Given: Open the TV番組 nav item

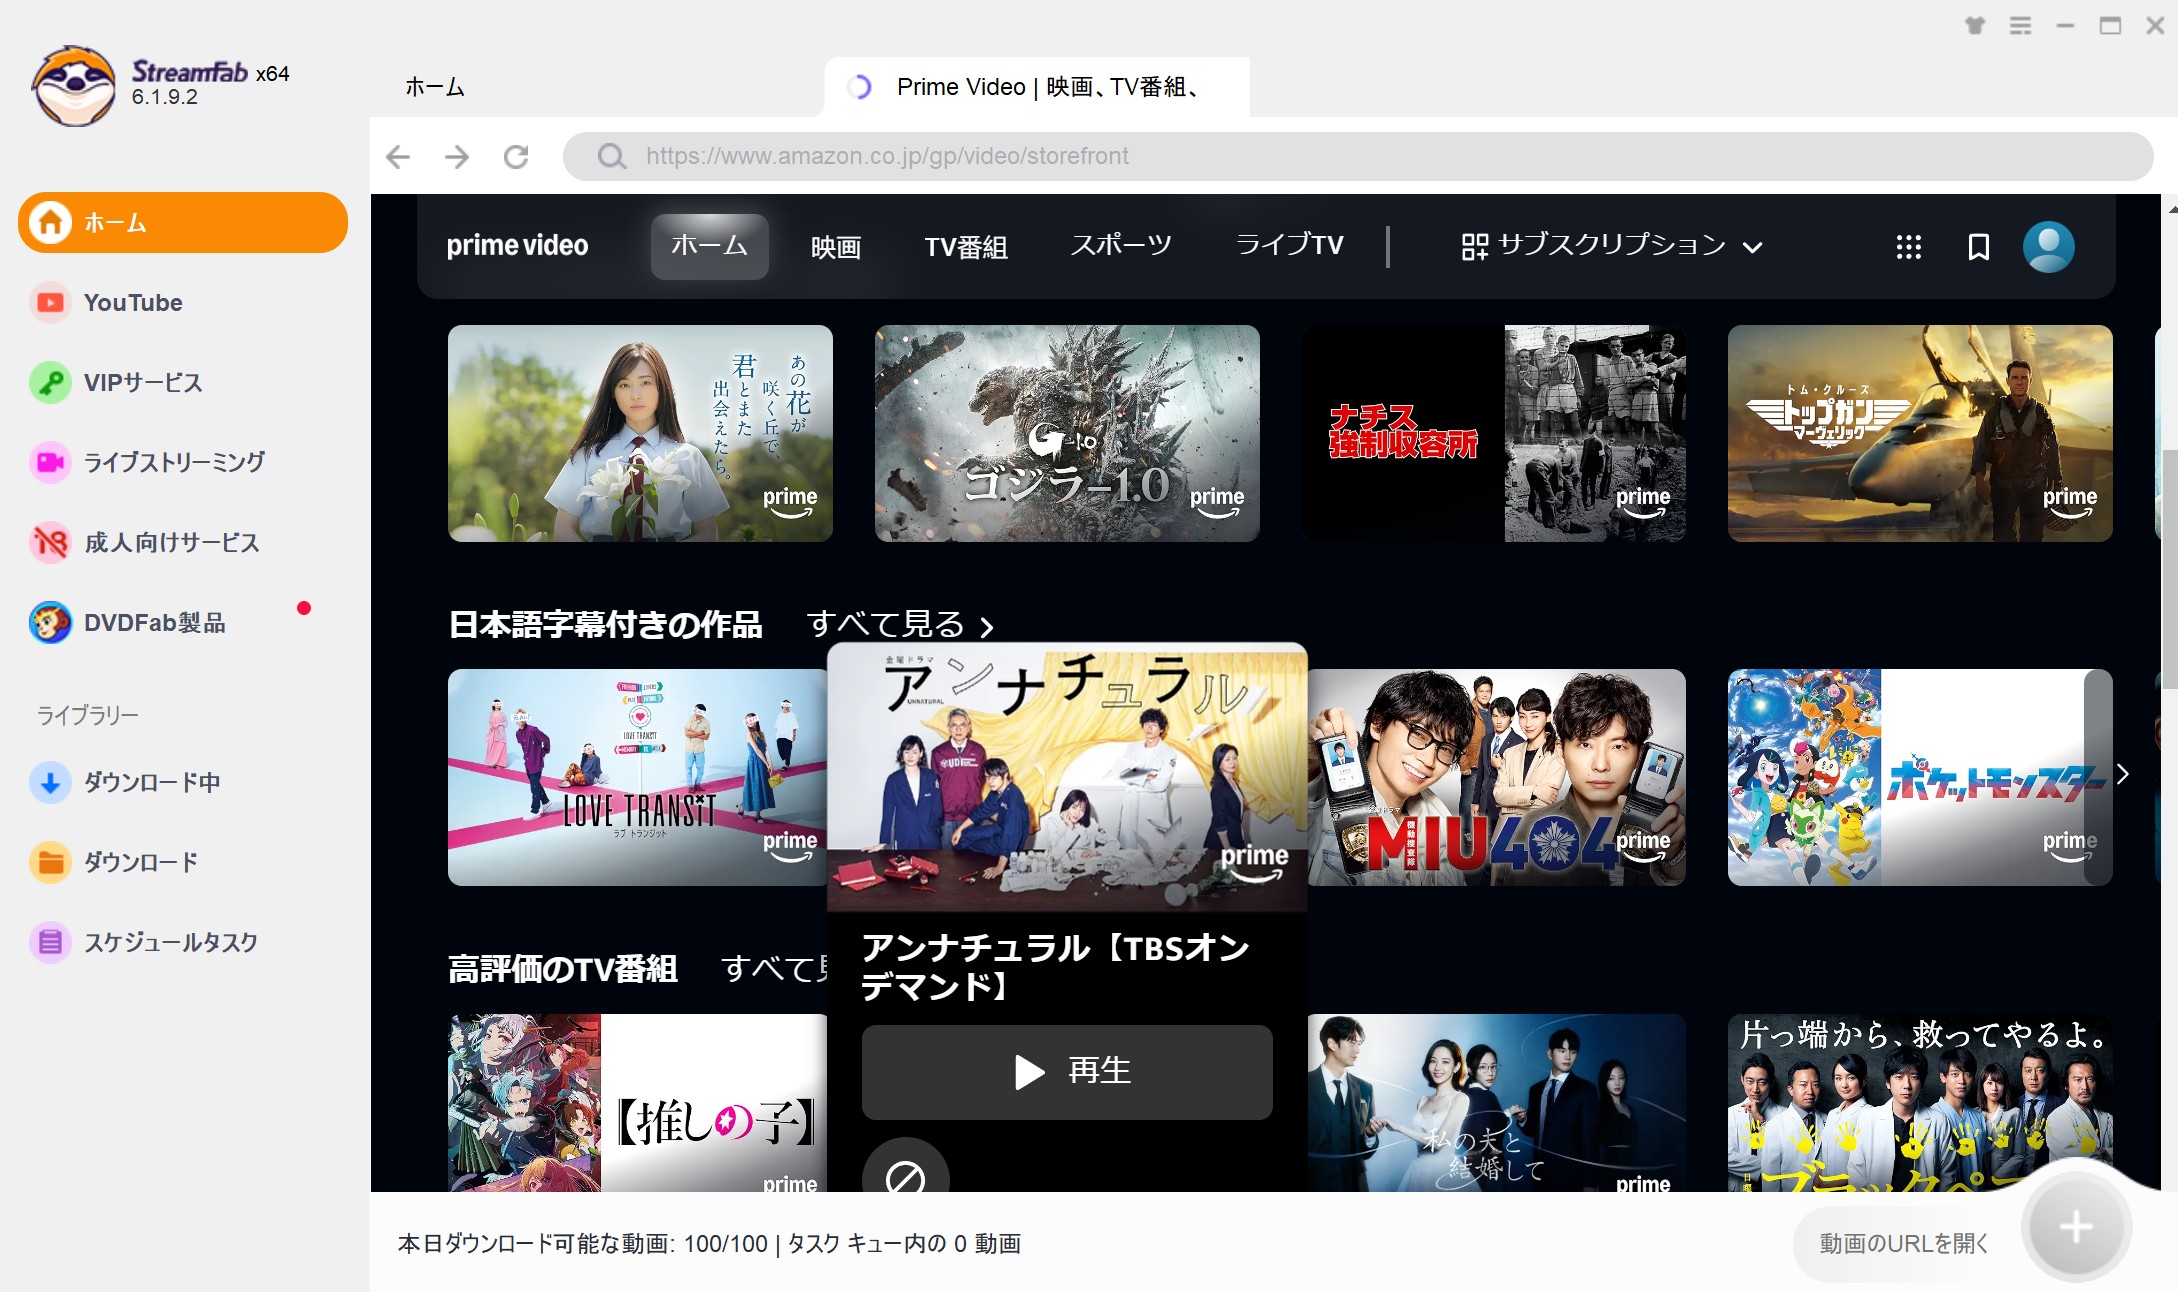Looking at the screenshot, I should click(966, 246).
